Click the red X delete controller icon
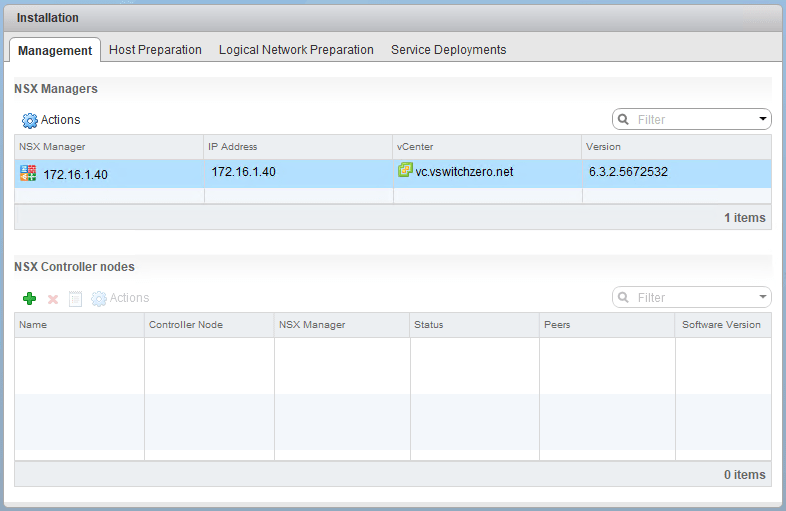This screenshot has width=786, height=511. 53,299
